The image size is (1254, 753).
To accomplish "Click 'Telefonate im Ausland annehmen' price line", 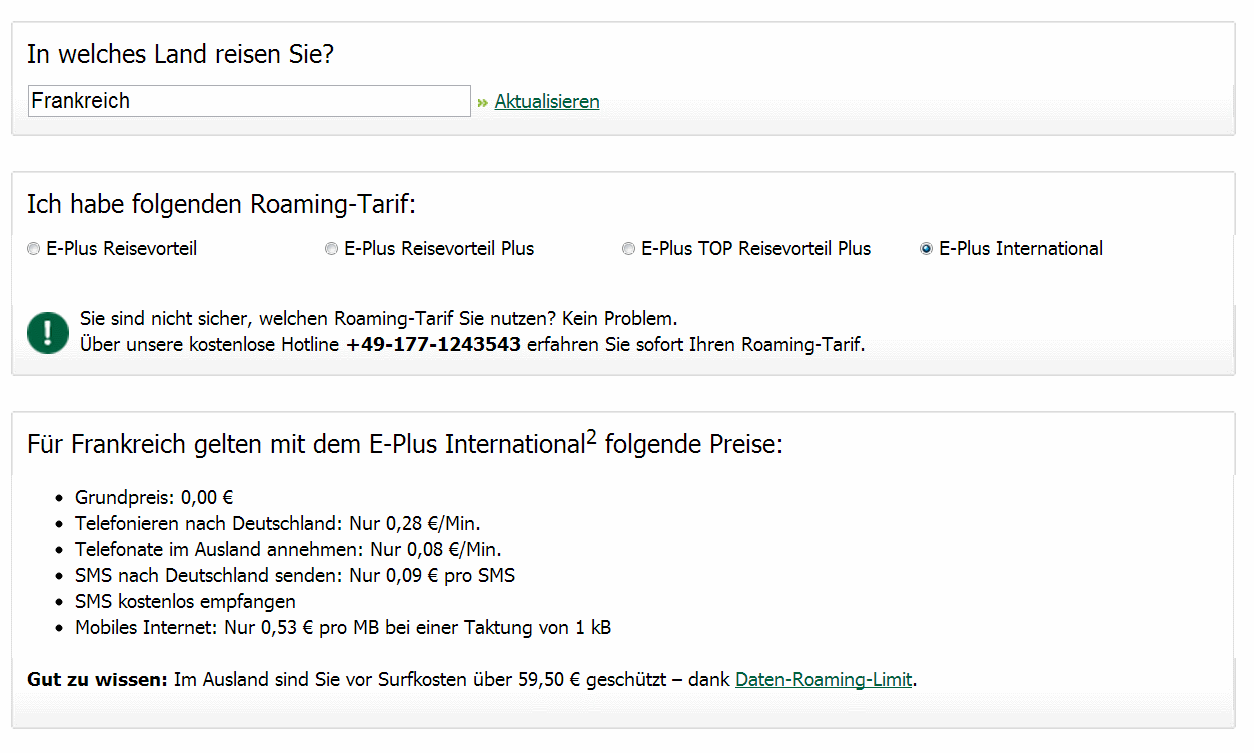I will coord(288,550).
